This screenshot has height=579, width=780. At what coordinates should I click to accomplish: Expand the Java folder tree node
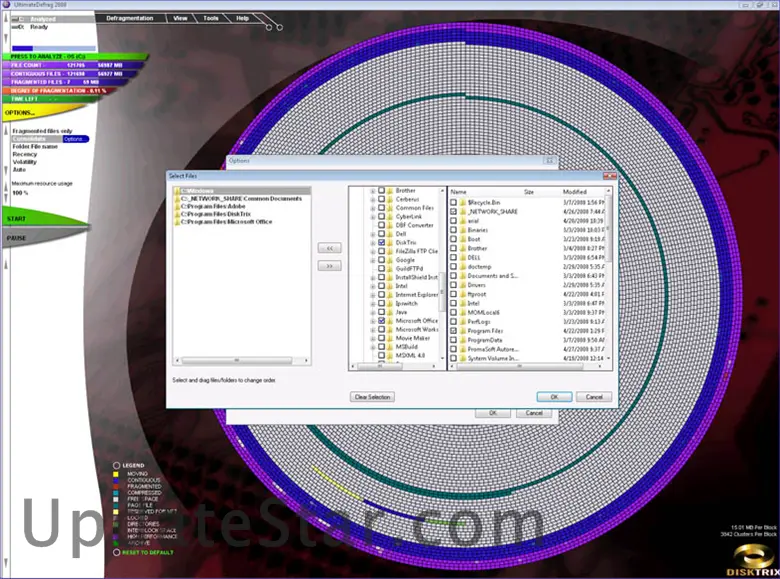(x=372, y=312)
